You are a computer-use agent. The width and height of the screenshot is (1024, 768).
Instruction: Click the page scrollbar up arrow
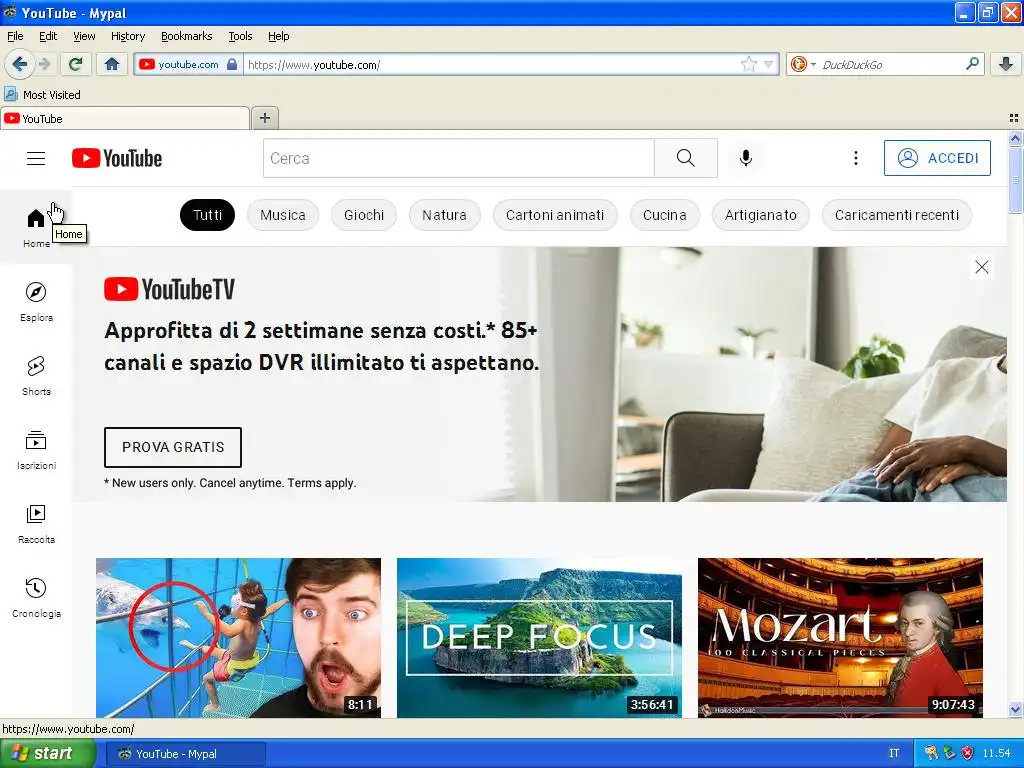click(1015, 138)
